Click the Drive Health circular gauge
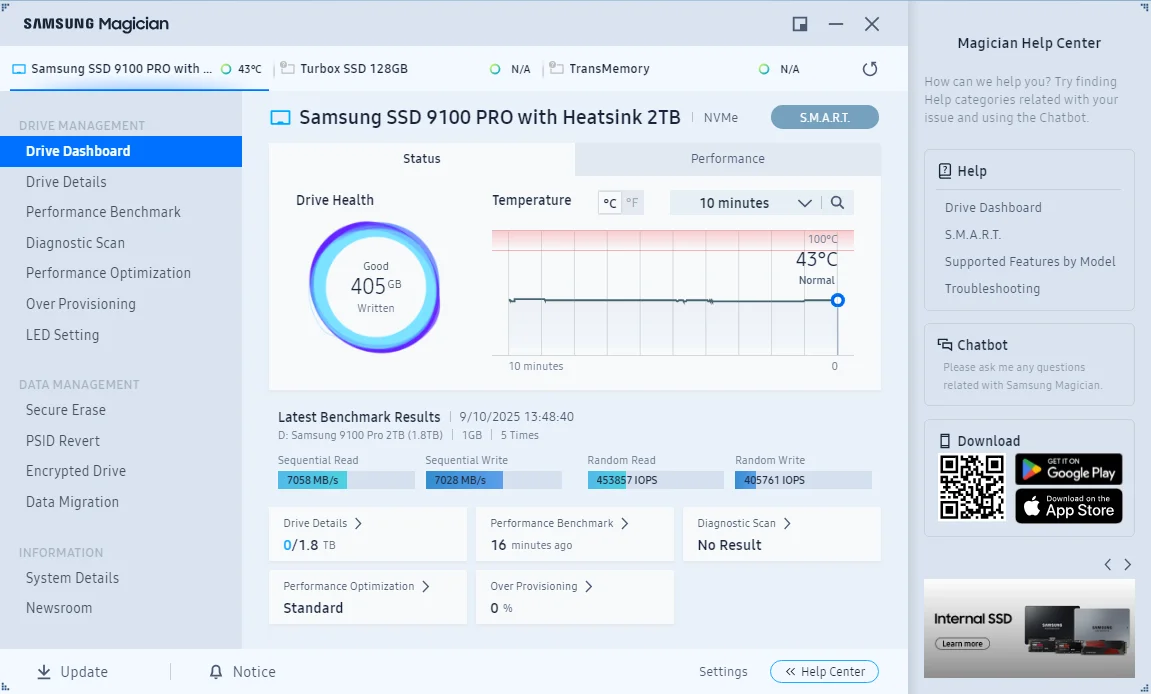 tap(375, 287)
